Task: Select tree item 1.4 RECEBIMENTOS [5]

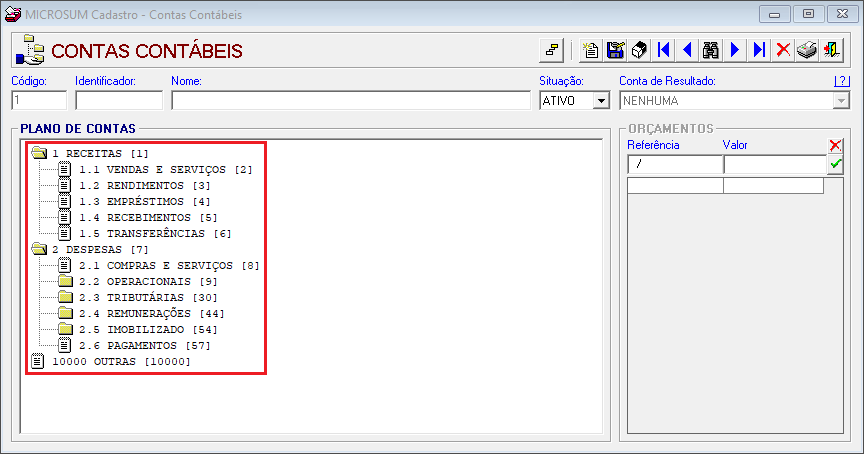Action: [148, 218]
